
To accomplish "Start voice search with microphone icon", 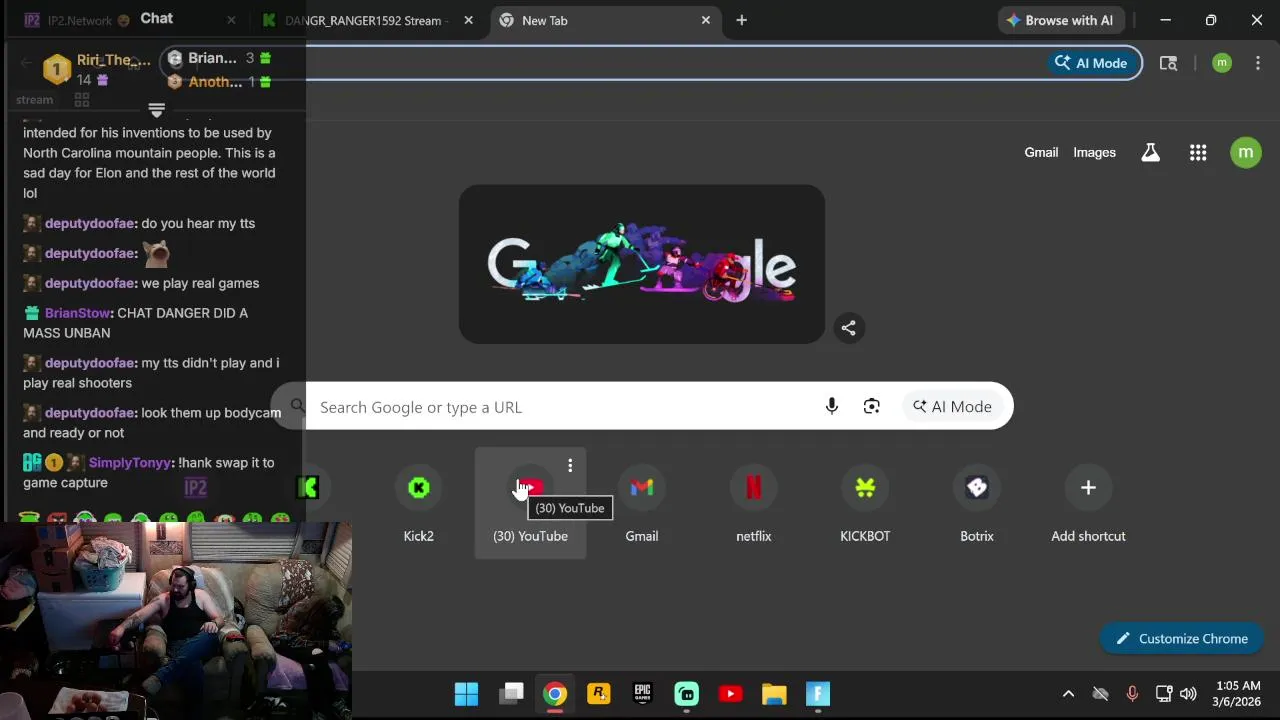I will coord(831,406).
